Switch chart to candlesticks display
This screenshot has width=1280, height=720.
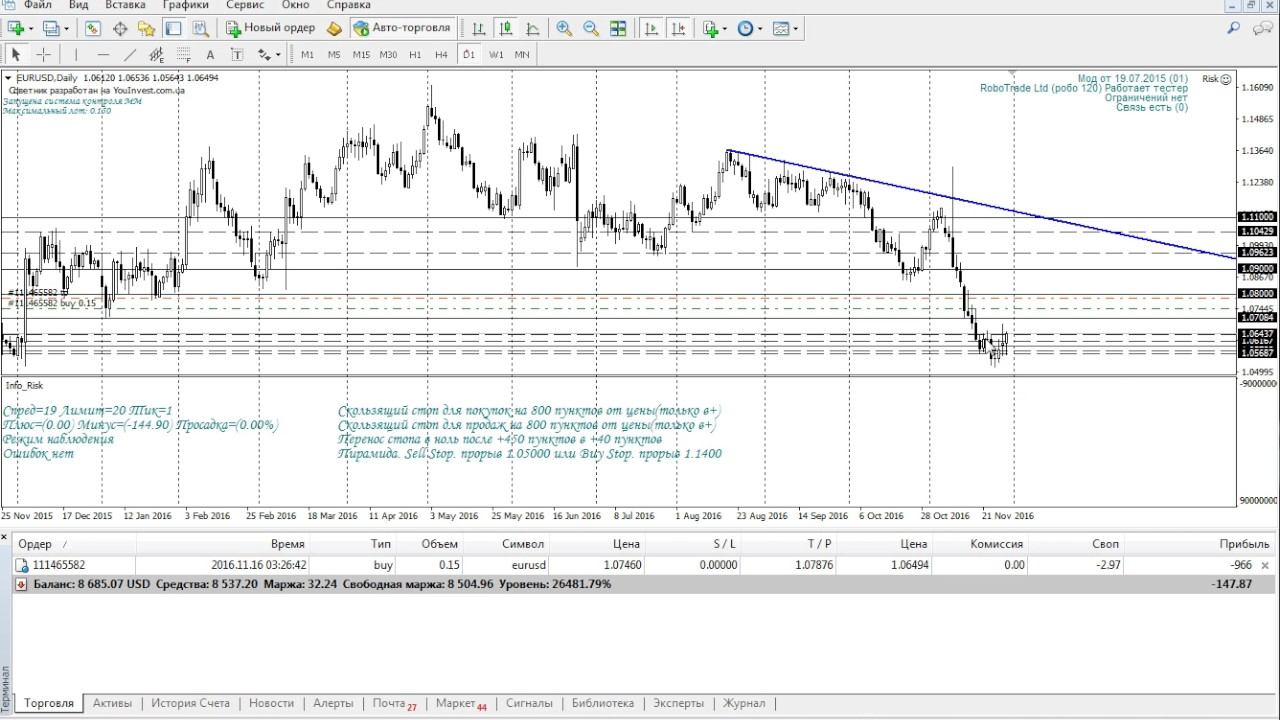pos(506,29)
